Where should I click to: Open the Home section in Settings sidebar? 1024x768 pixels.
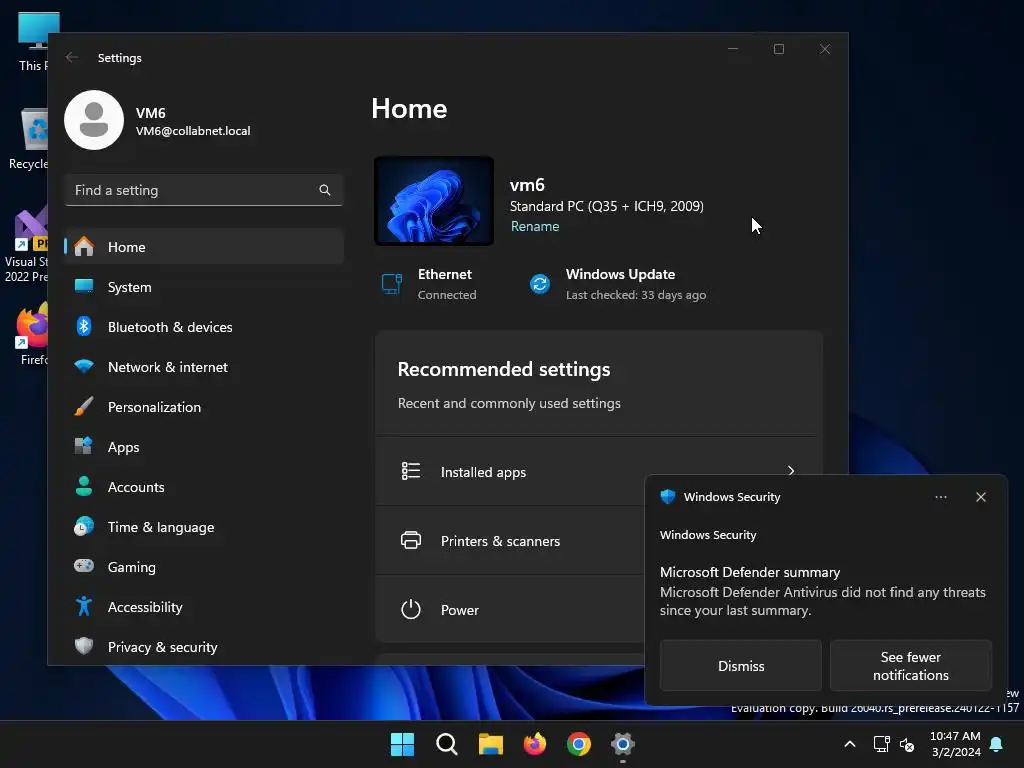pos(204,247)
